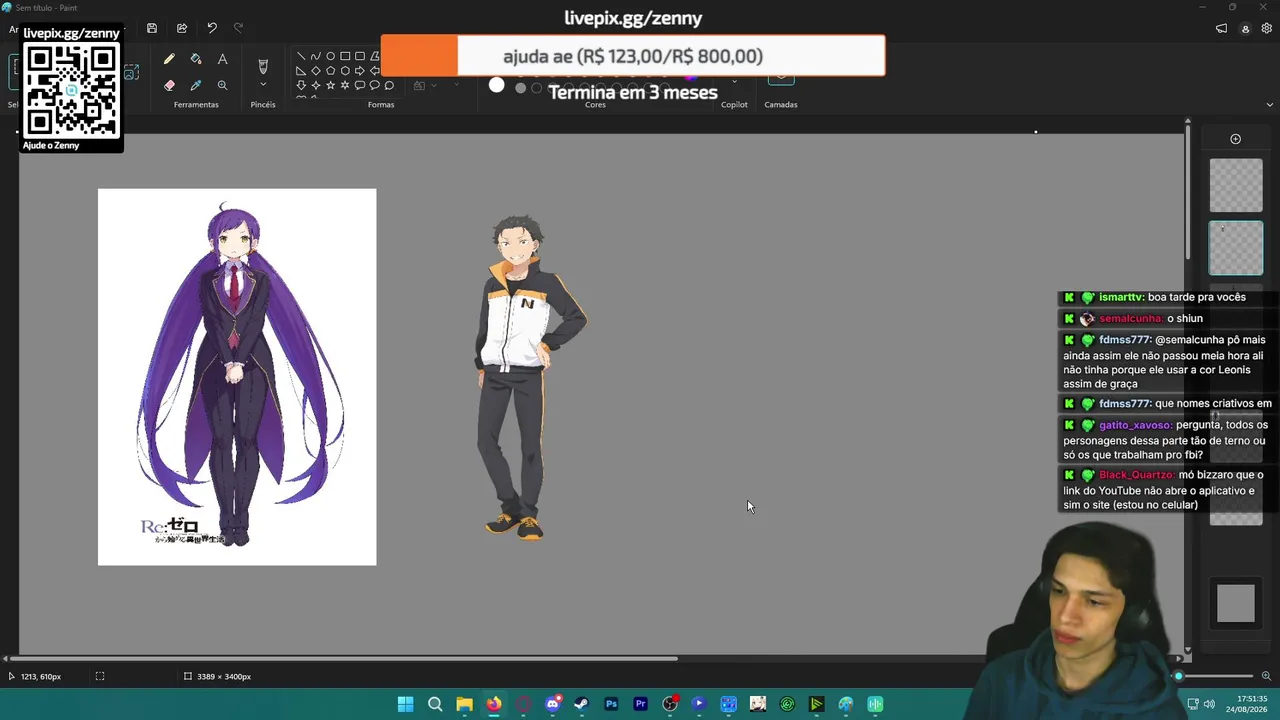
Task: Click the volume icon in system tray
Action: click(1209, 704)
